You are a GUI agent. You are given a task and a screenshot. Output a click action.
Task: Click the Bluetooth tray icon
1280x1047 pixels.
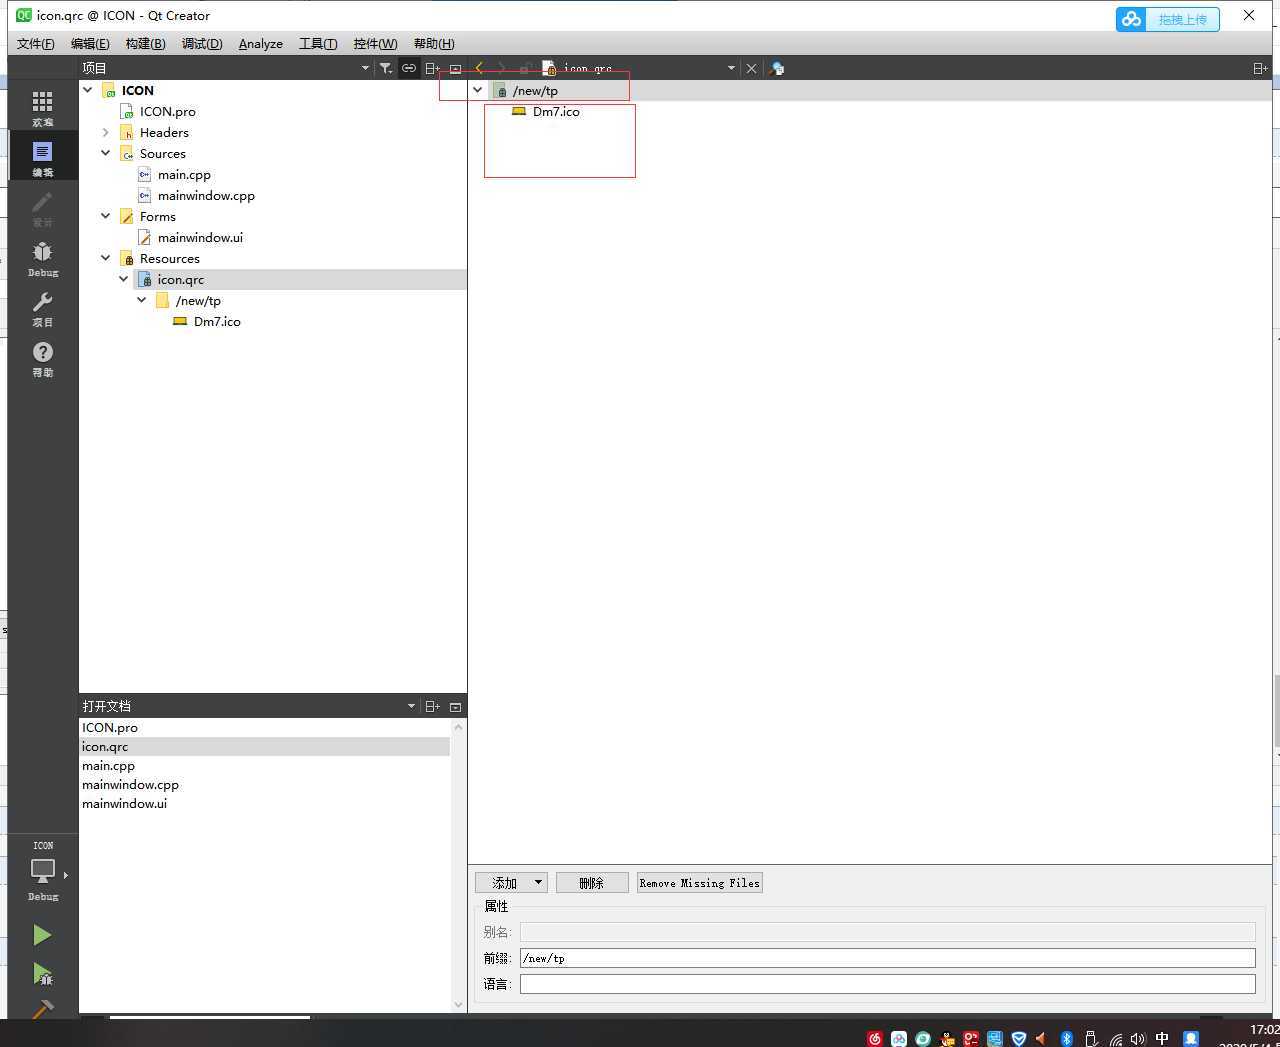click(1066, 1038)
